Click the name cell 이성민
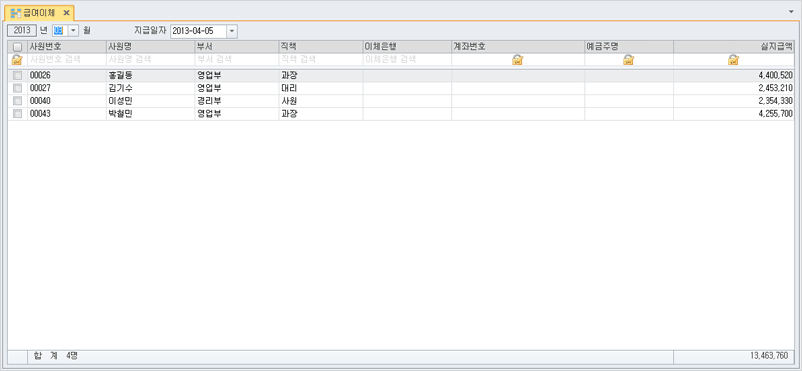The image size is (802, 371). [150, 101]
